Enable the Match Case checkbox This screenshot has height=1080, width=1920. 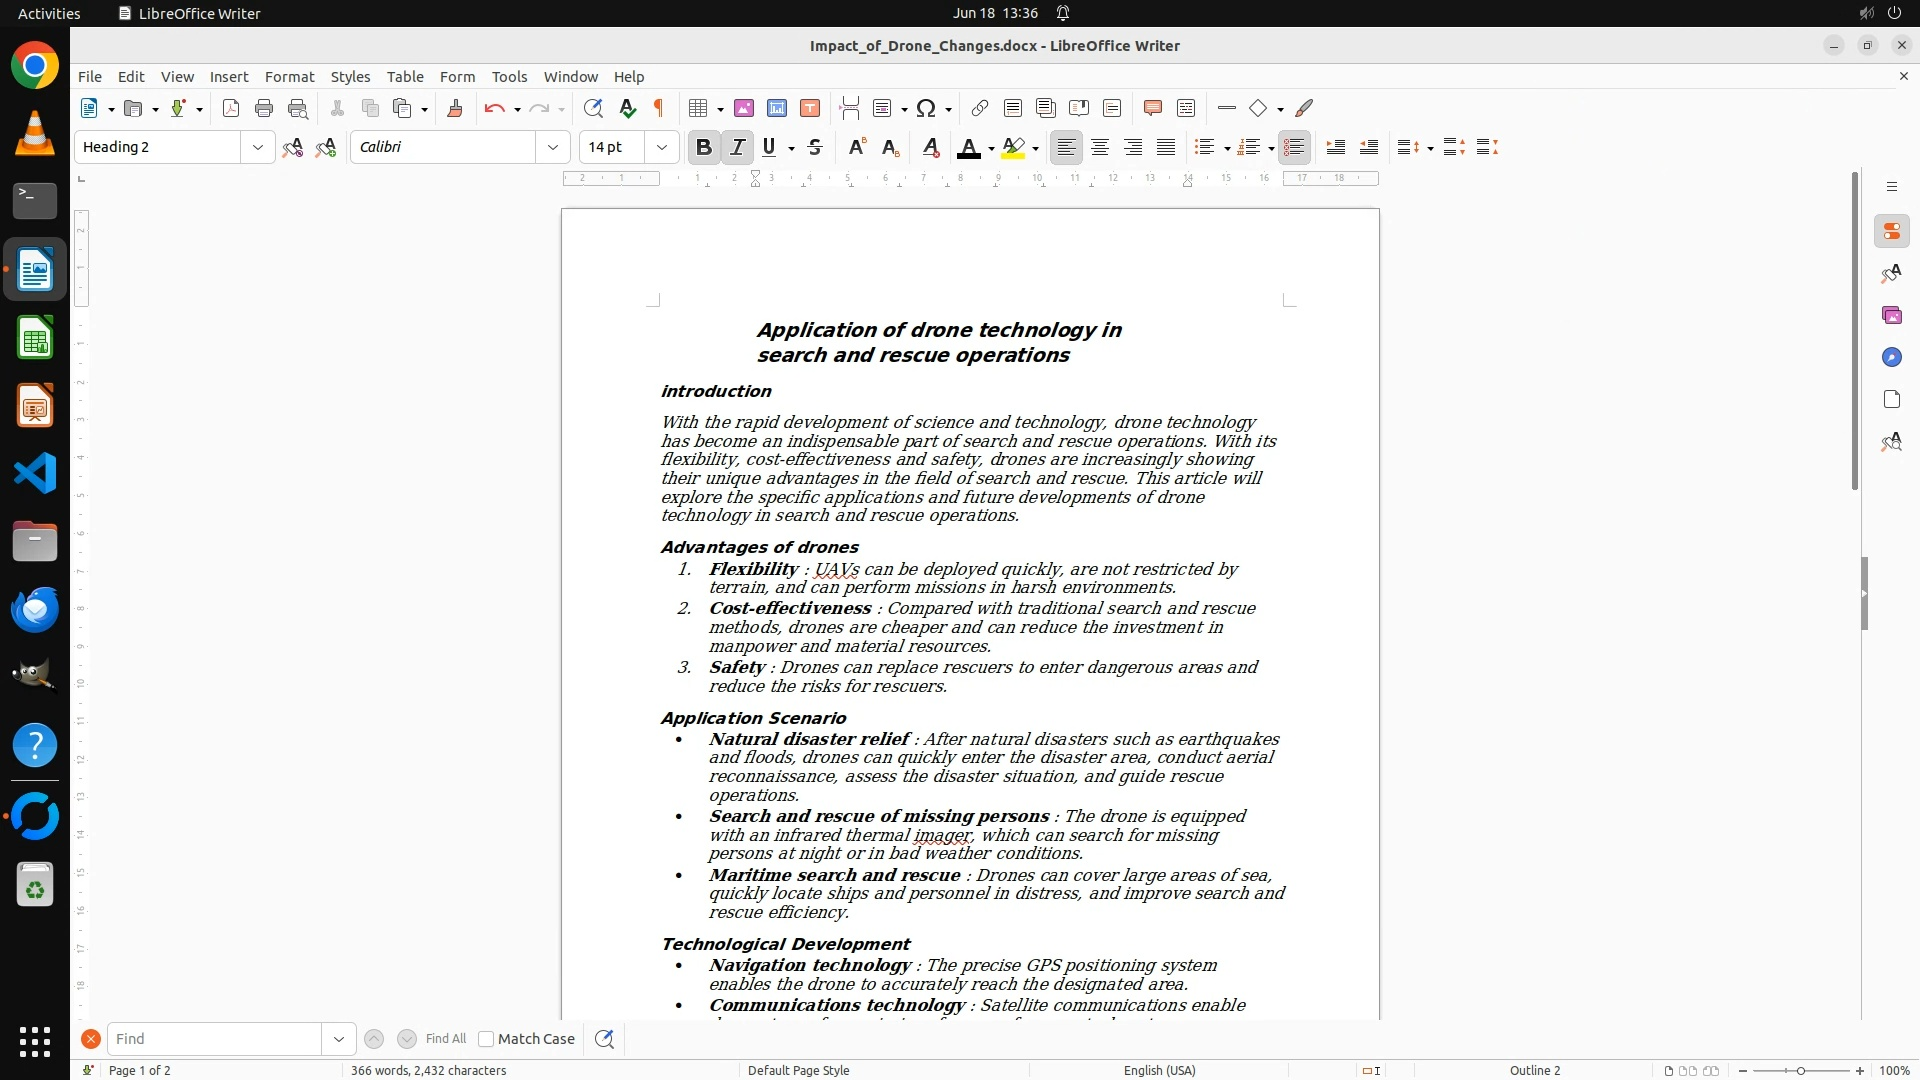tap(486, 1039)
